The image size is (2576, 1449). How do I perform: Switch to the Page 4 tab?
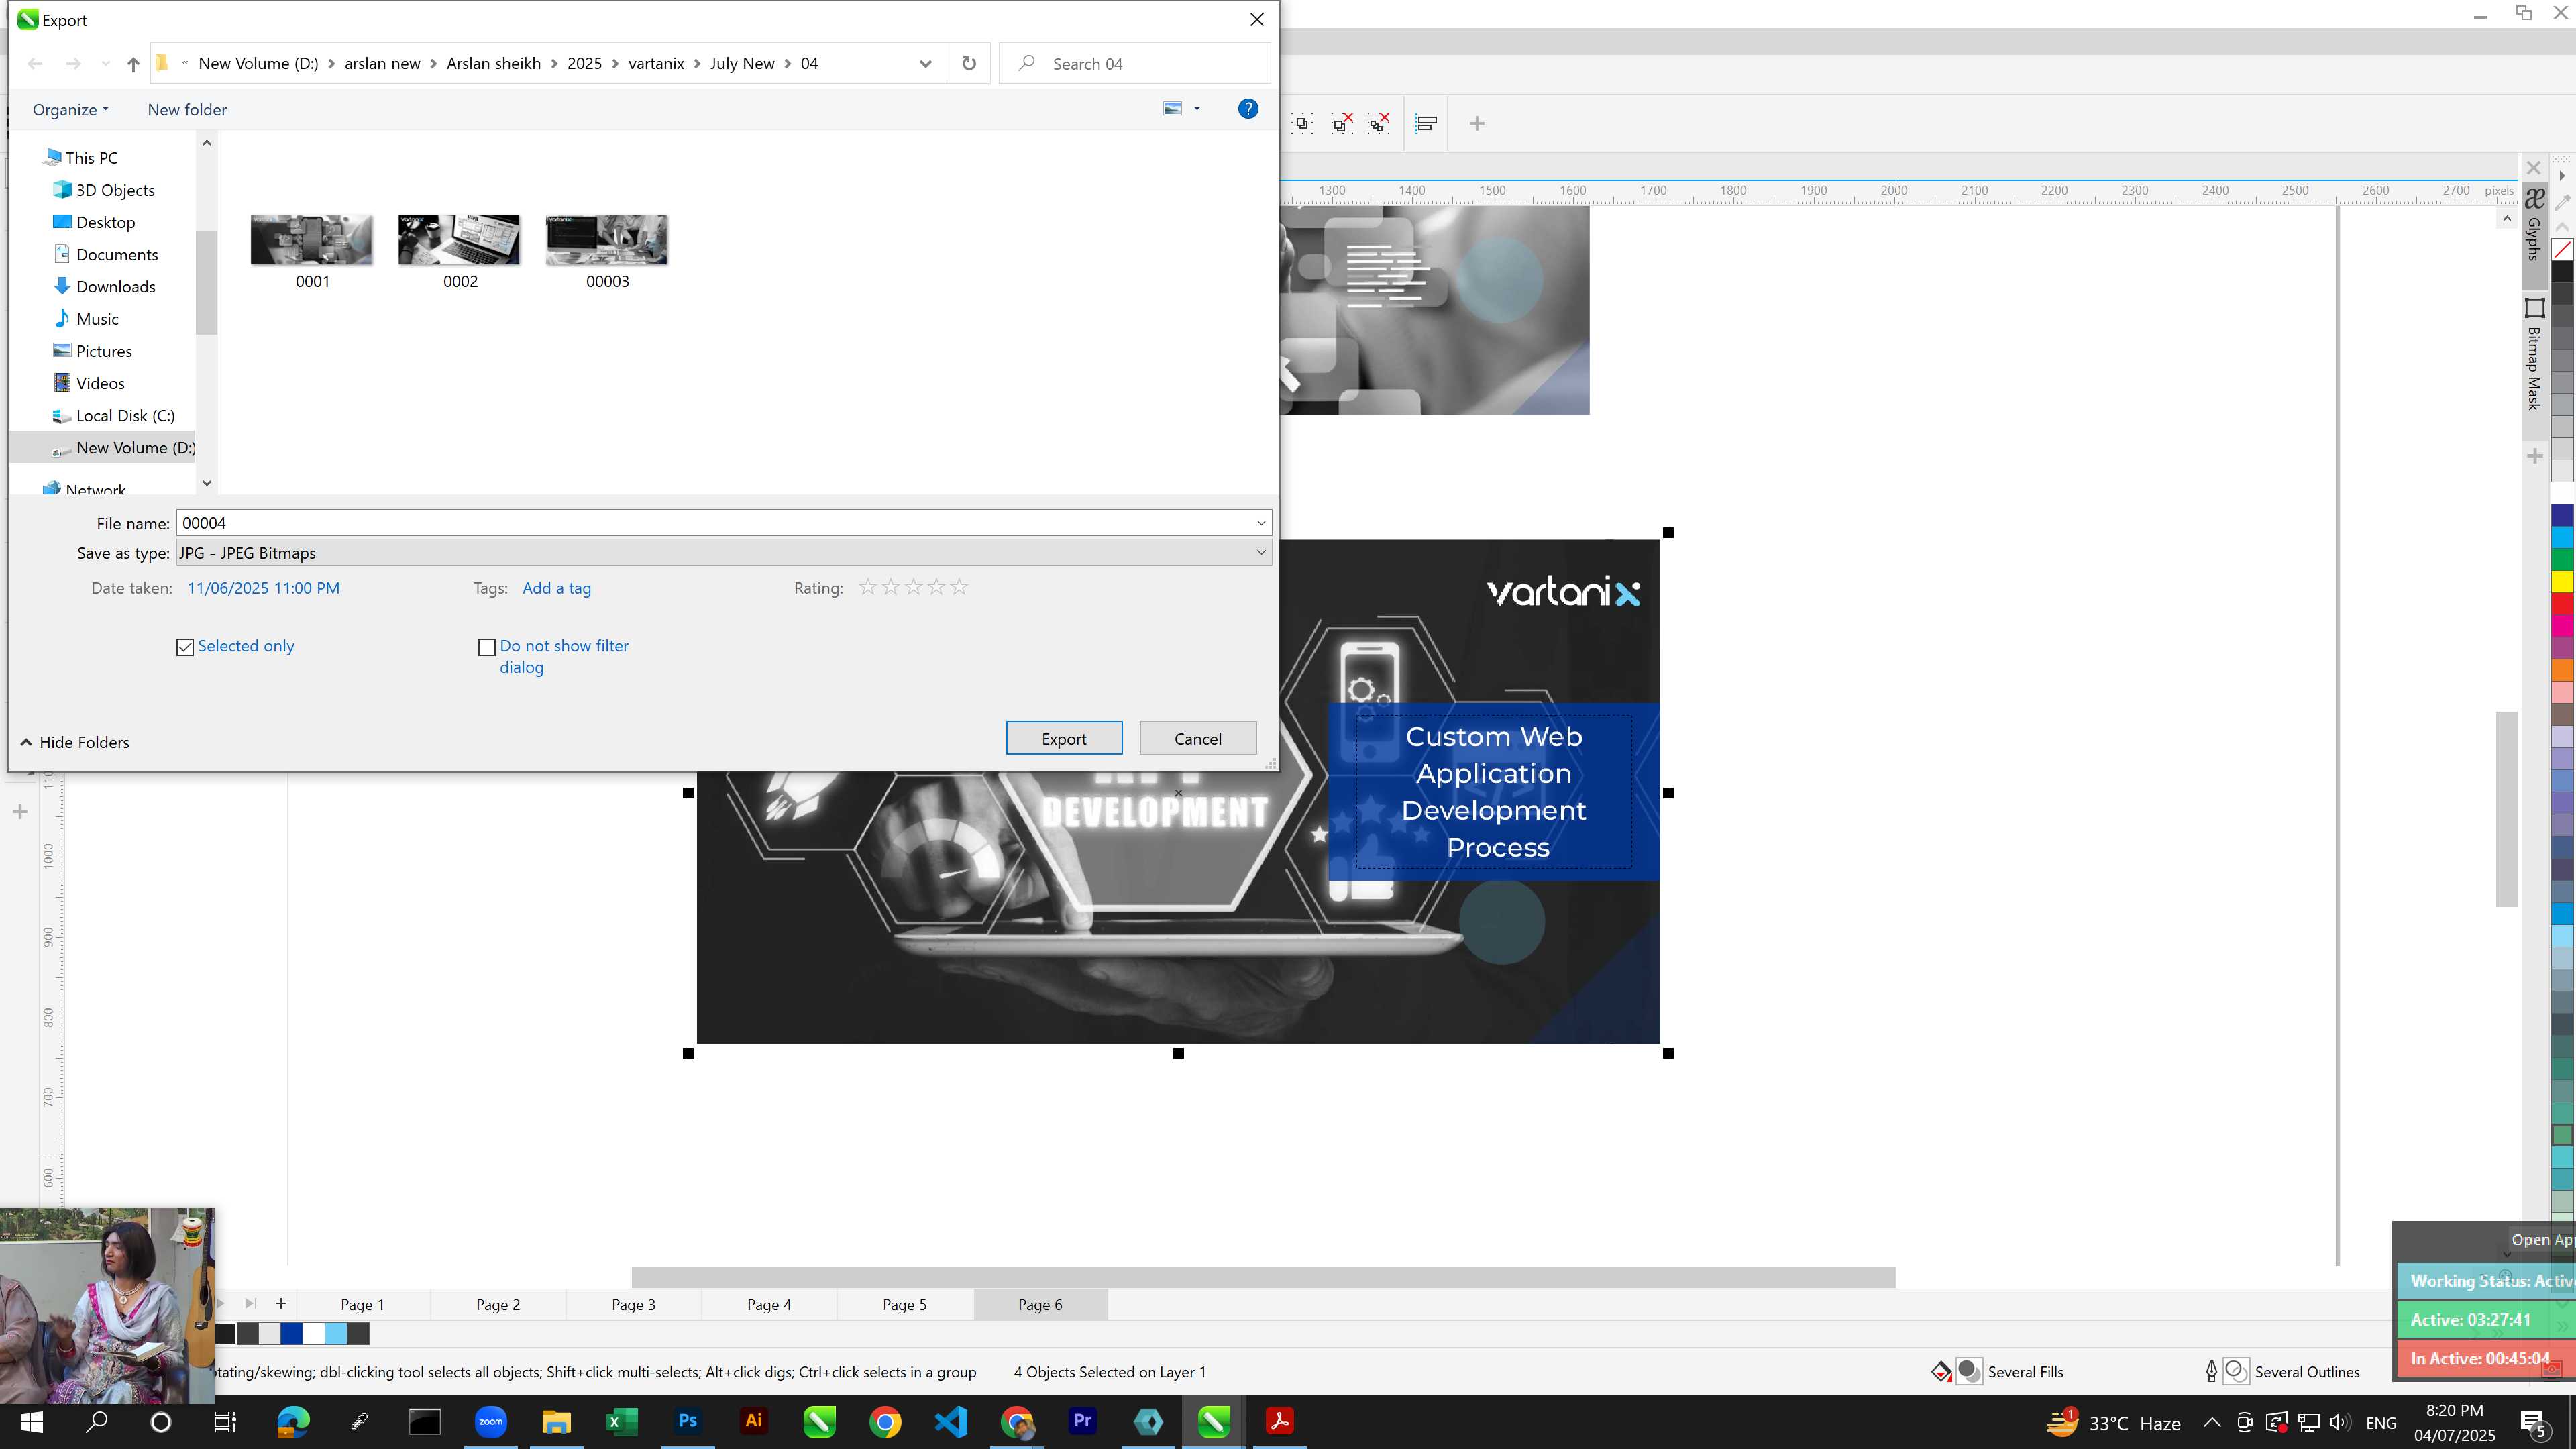(769, 1304)
